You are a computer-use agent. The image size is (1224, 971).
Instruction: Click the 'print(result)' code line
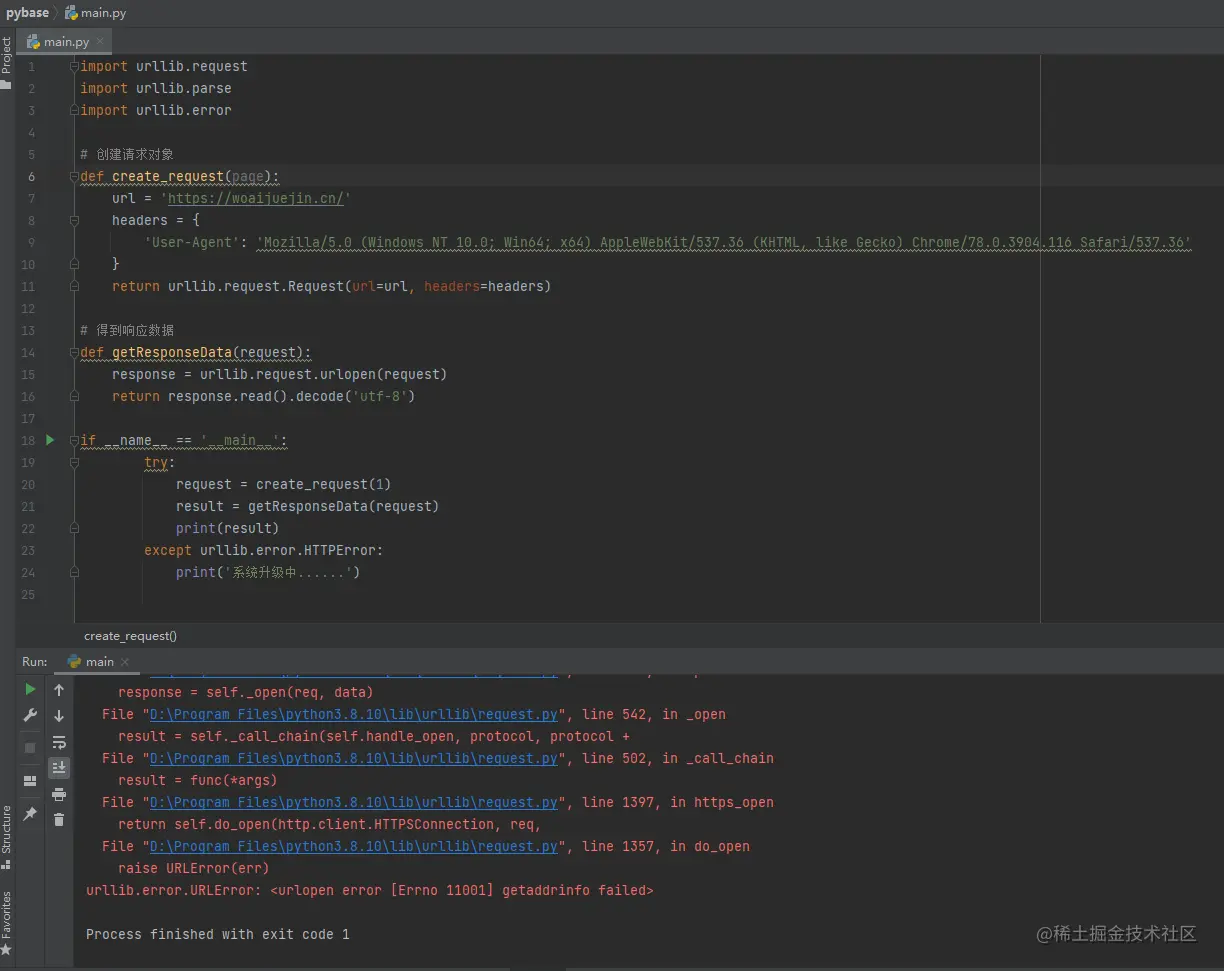[228, 528]
